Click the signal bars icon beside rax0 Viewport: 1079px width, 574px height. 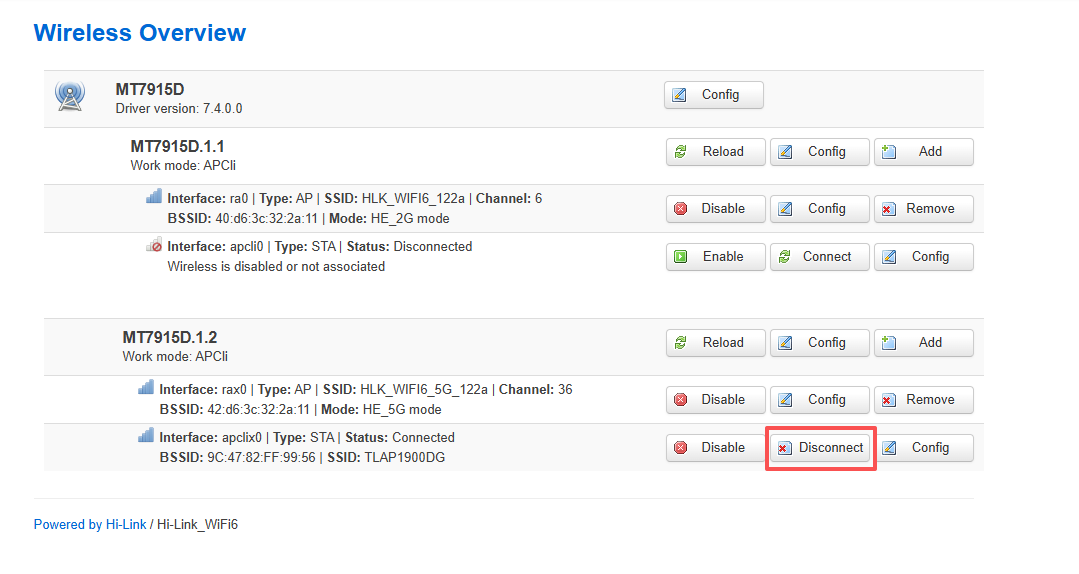tap(146, 388)
